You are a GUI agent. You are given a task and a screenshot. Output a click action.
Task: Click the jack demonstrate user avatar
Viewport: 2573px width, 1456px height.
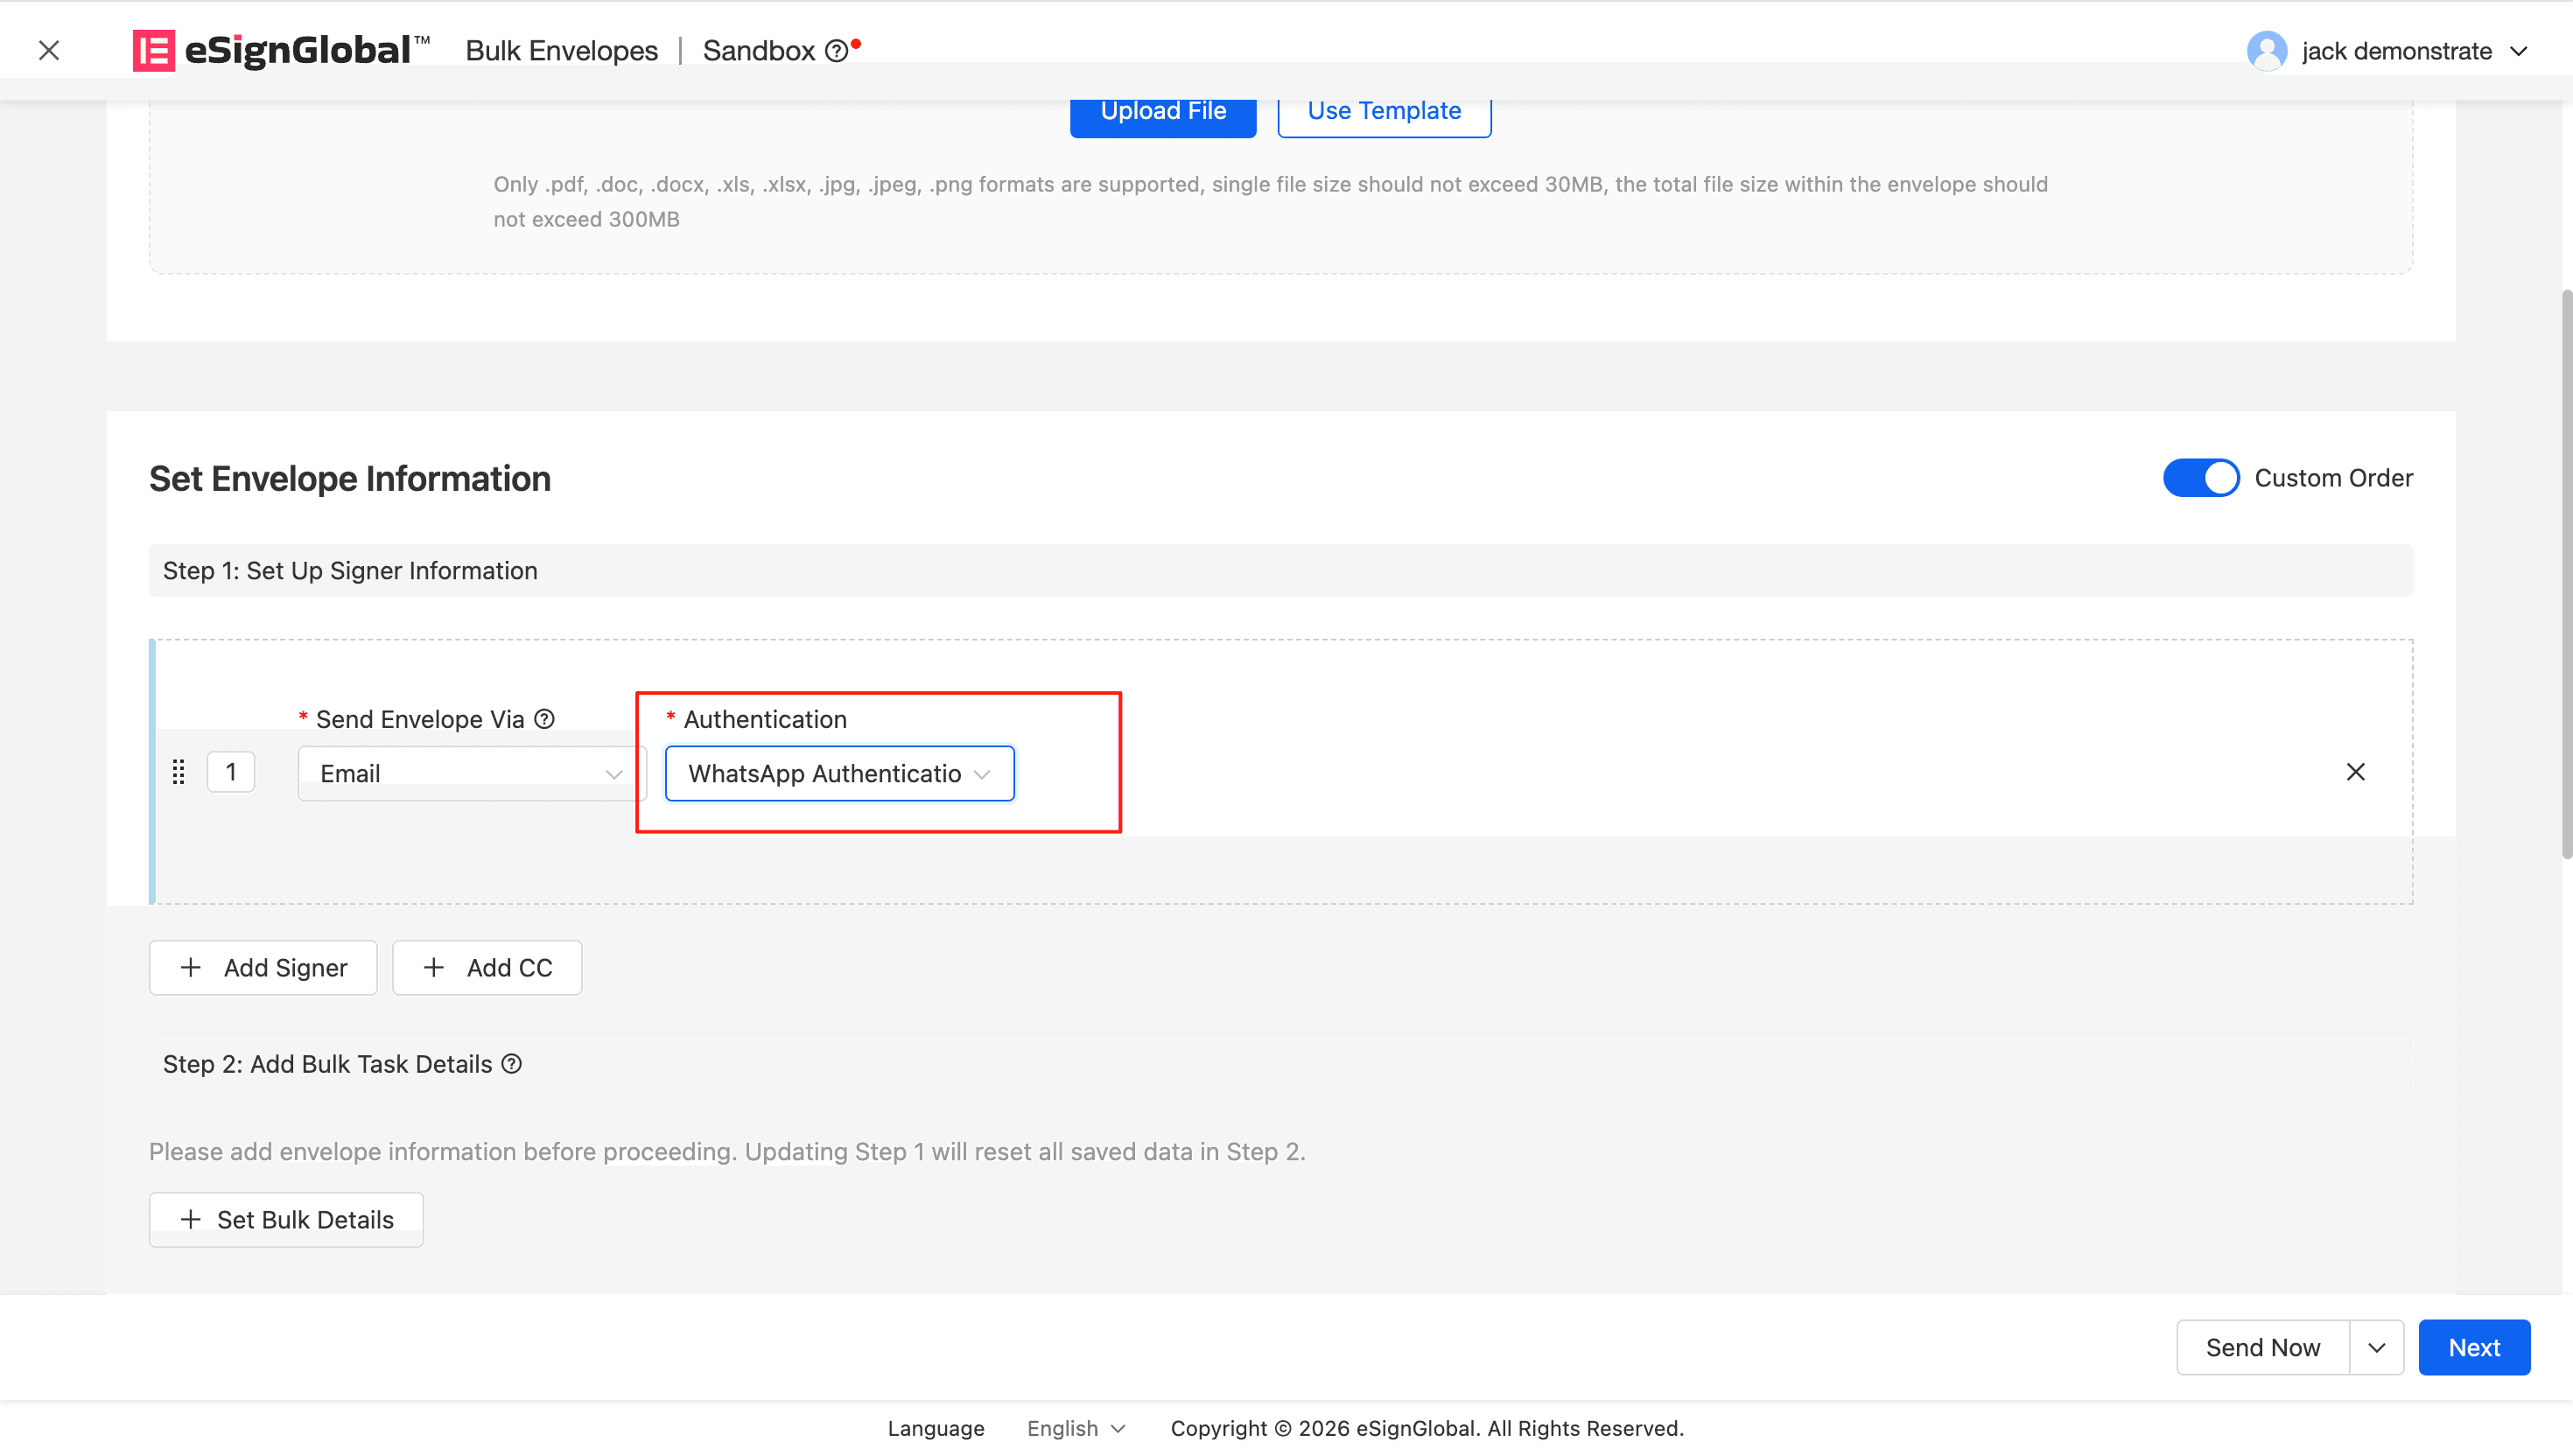[x=2266, y=51]
